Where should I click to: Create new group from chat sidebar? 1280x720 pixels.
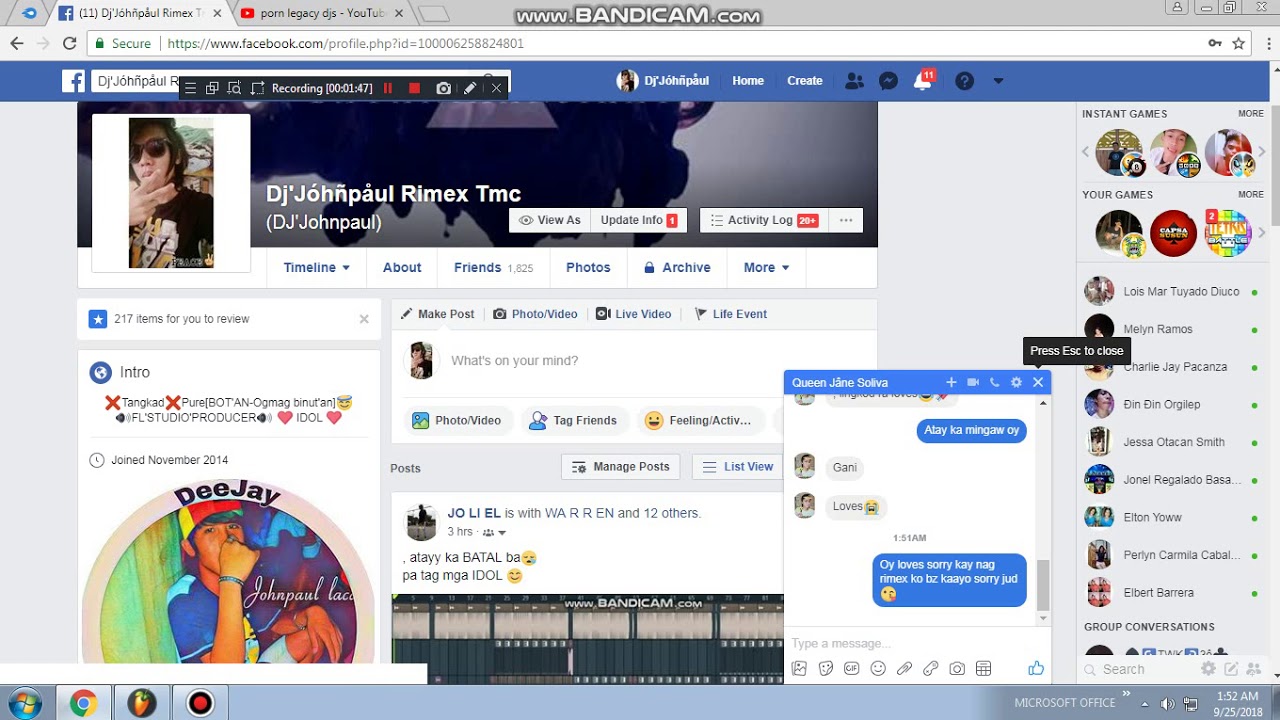click(x=1253, y=669)
